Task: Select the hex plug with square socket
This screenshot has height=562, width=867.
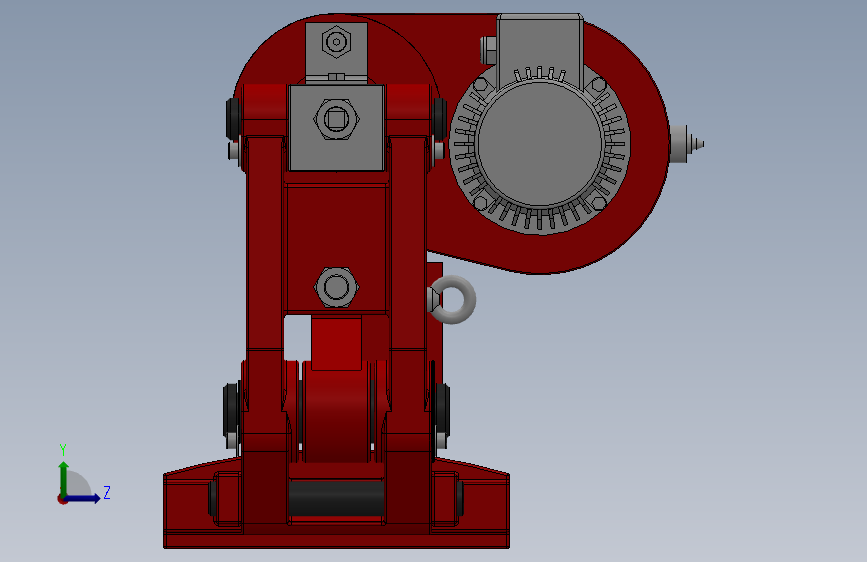Action: click(336, 119)
